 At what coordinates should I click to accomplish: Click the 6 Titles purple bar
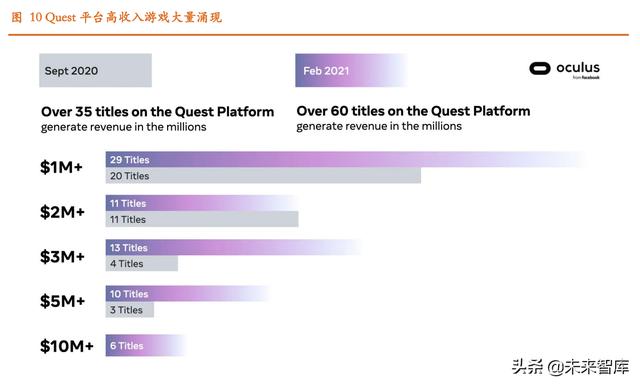(146, 346)
